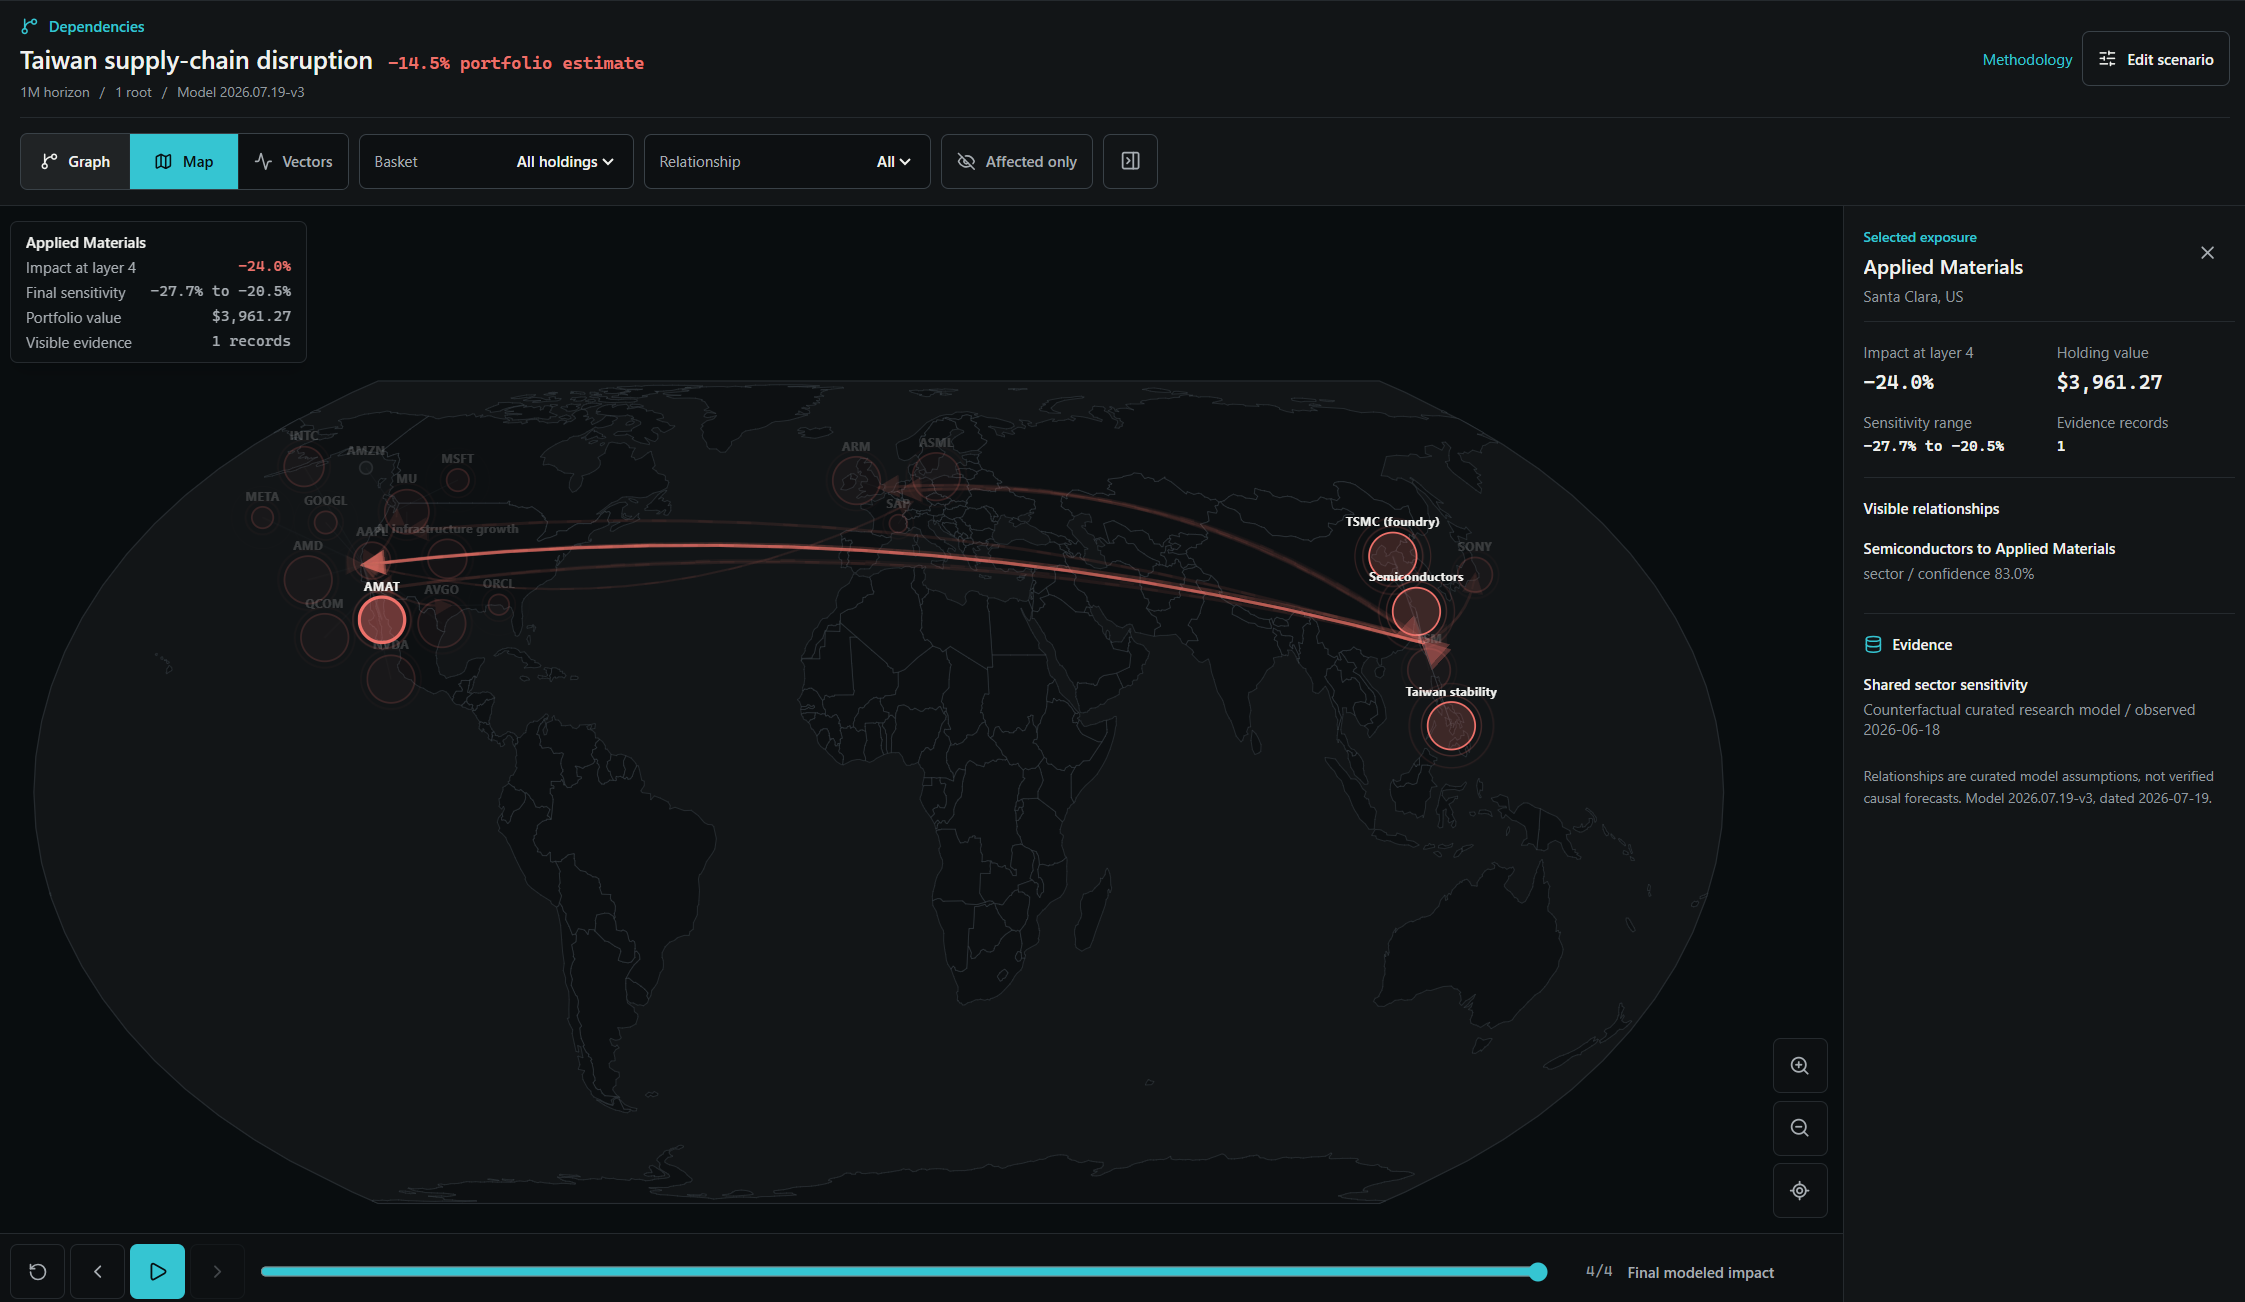Open the Relationship filter dropdown
Image resolution: width=2245 pixels, height=1302 pixels.
click(x=787, y=161)
